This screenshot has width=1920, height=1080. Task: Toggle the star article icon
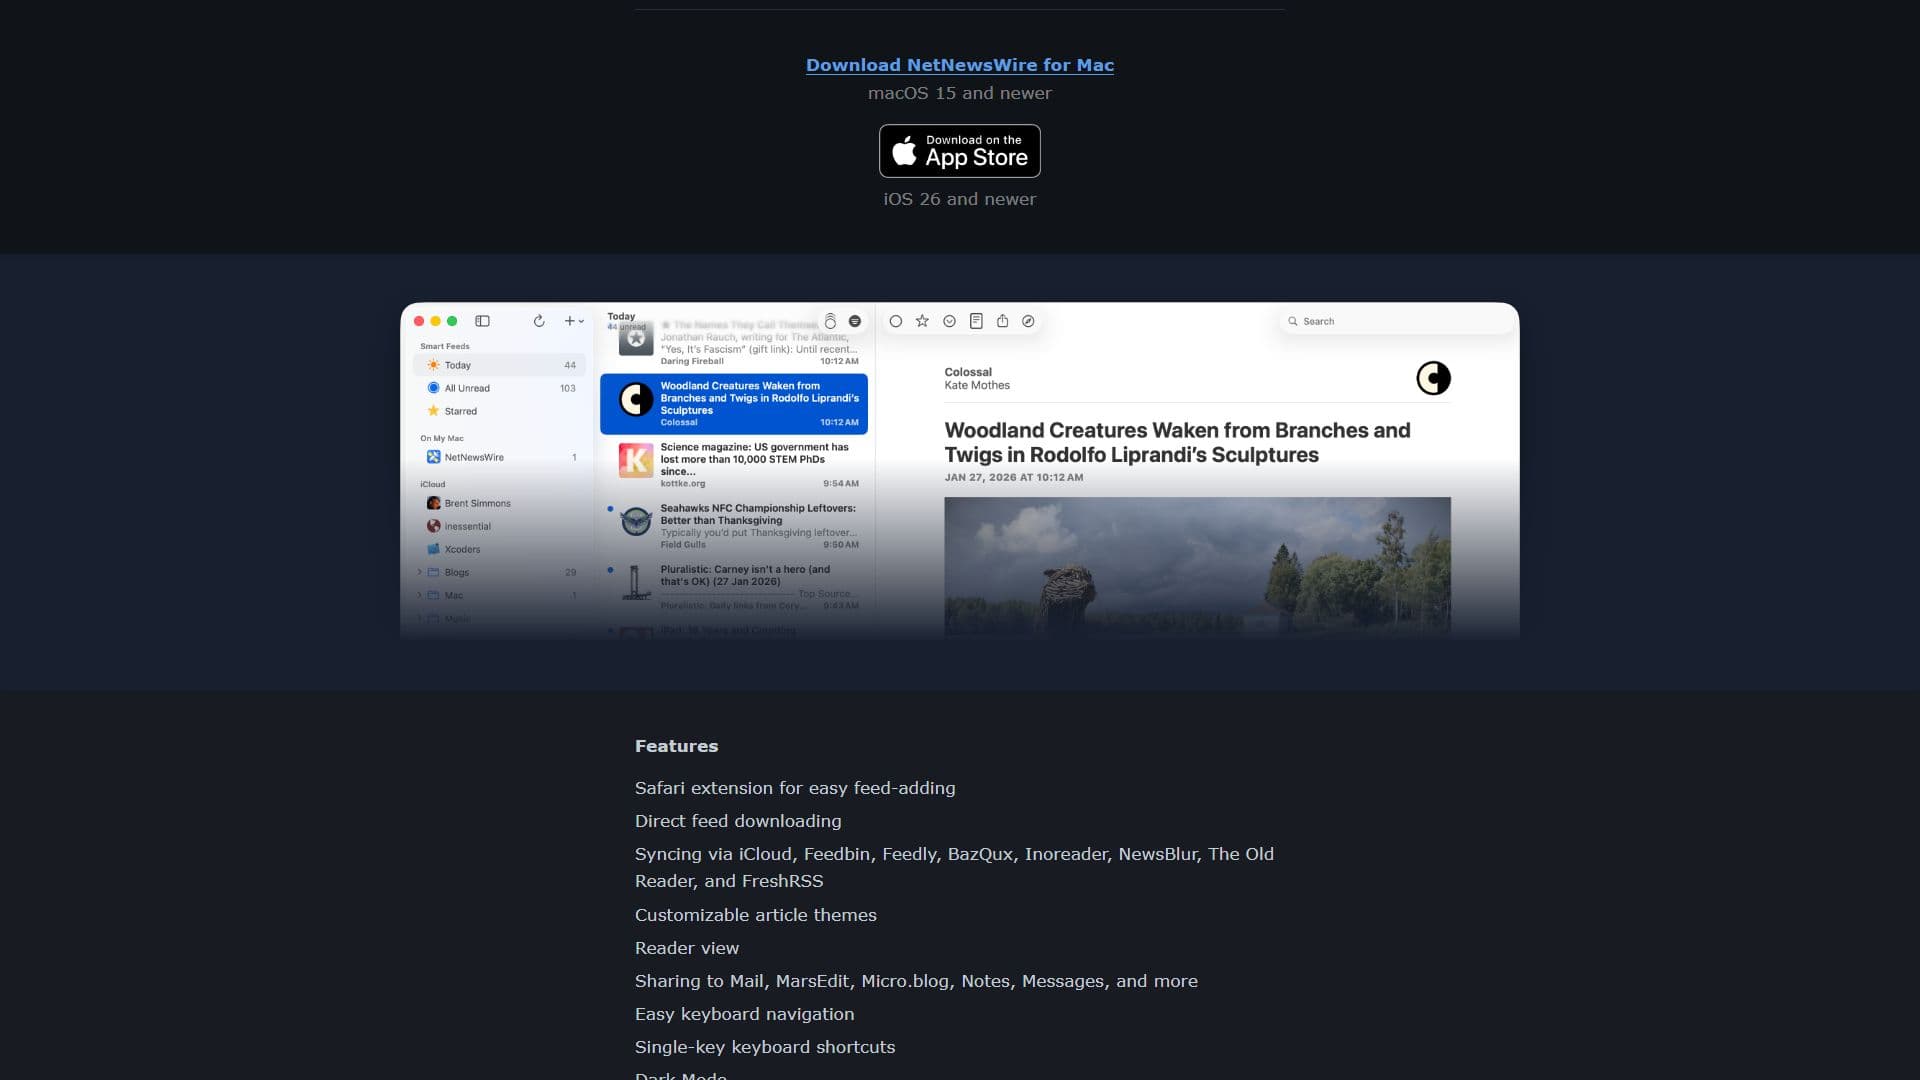(x=922, y=321)
